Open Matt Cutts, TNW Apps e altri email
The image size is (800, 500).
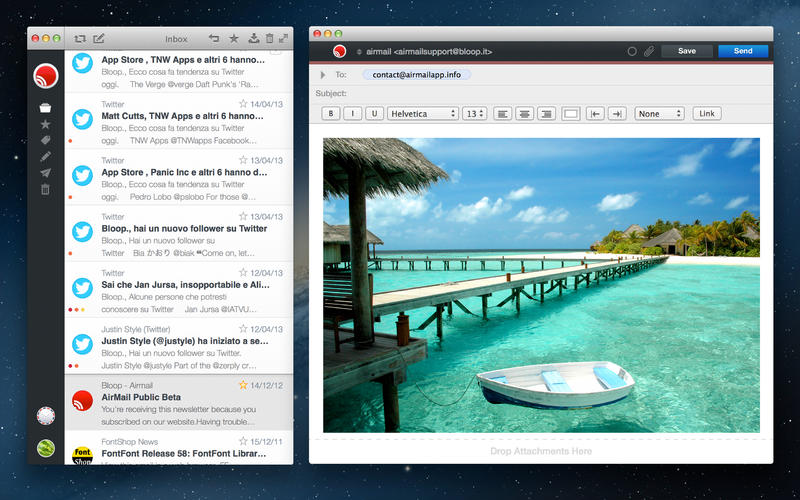tap(179, 121)
